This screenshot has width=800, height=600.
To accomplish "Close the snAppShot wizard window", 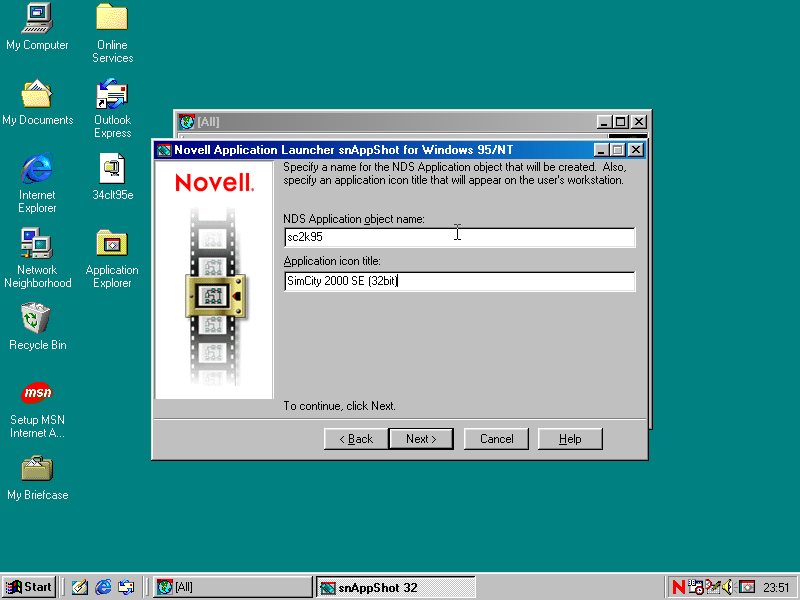I will click(635, 150).
